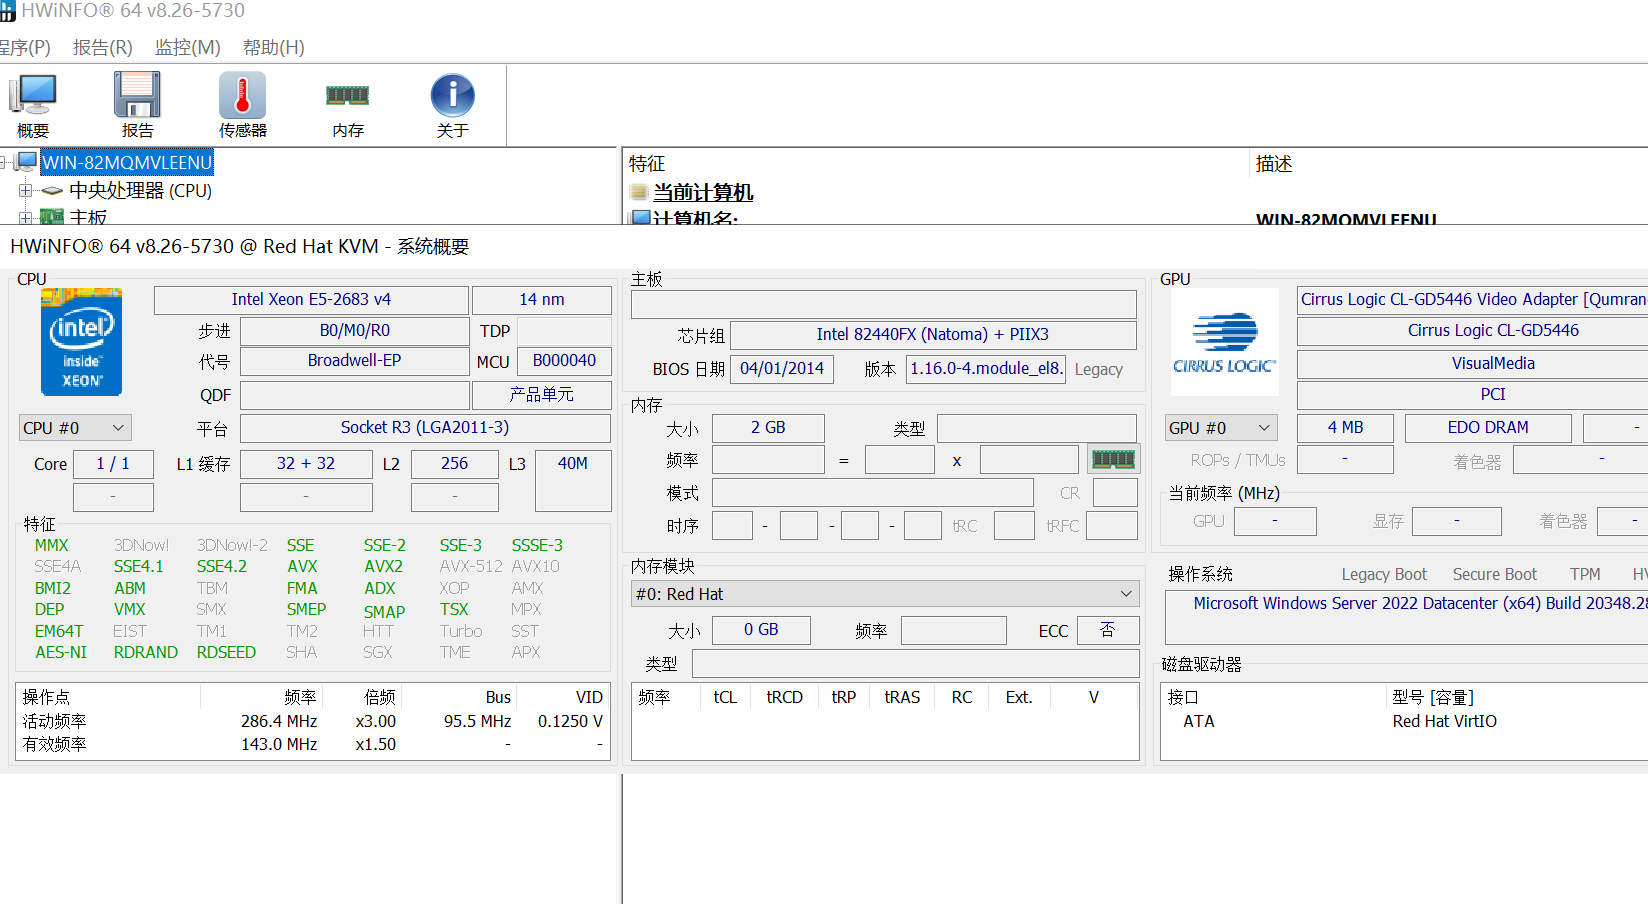
Task: Expand the 主板 tree node
Action: coord(25,217)
